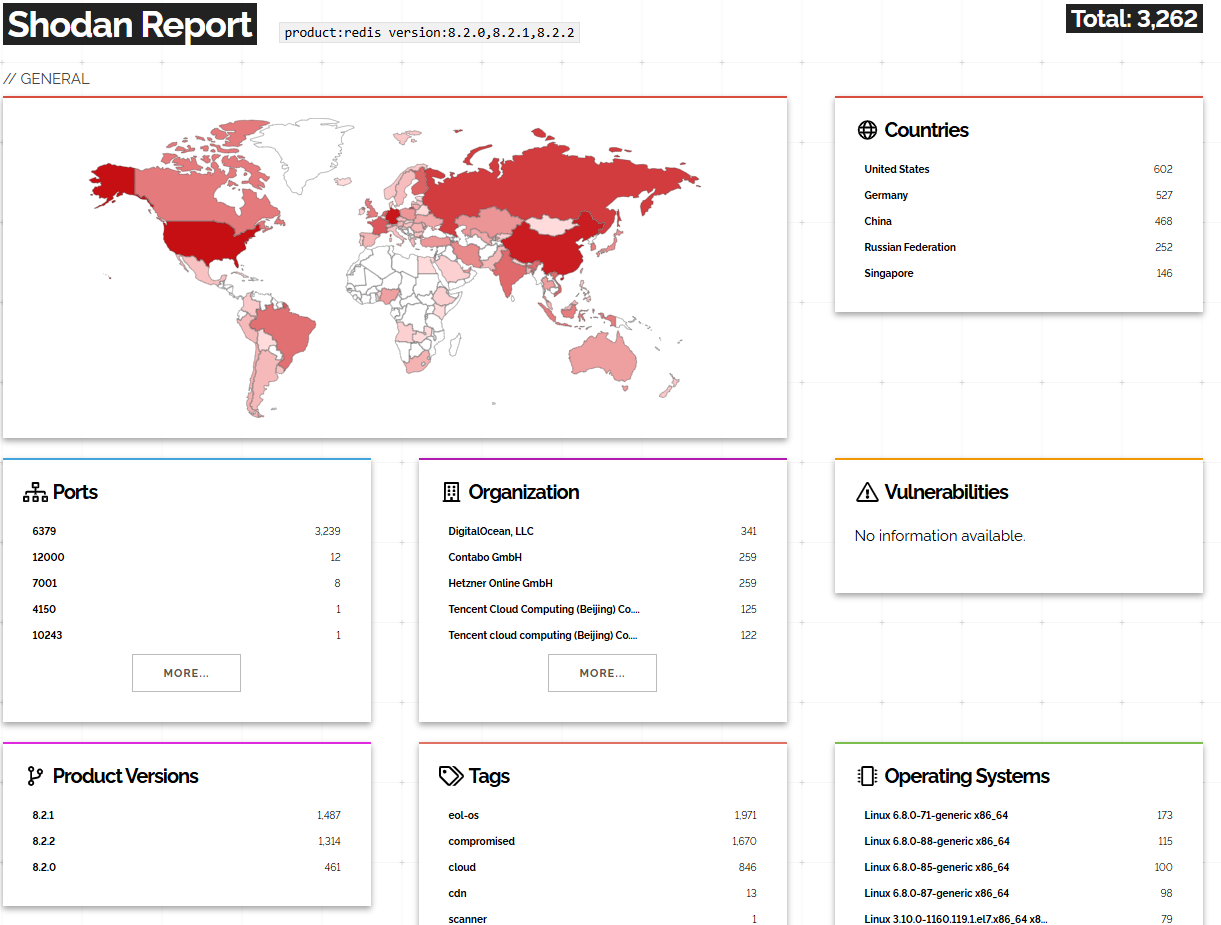Click the network icon beside Ports heading

click(x=34, y=491)
